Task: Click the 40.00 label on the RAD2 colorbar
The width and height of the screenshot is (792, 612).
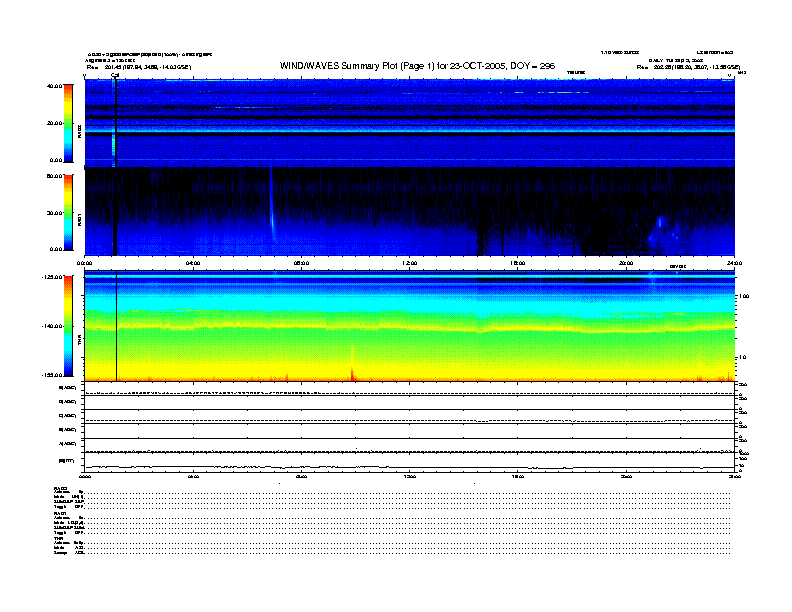Action: coord(54,86)
